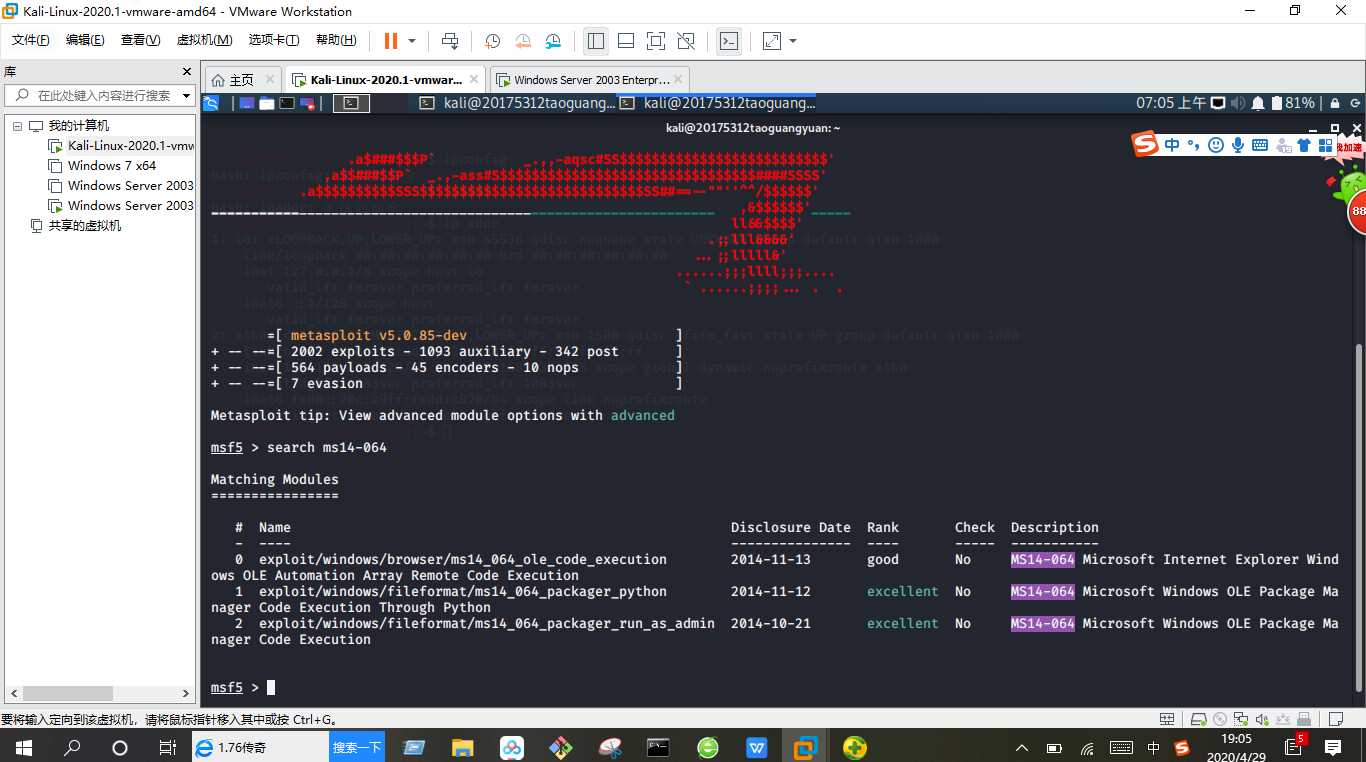Viewport: 1366px width, 762px height.
Task: Open the 编辑(E) menu
Action: click(x=85, y=40)
